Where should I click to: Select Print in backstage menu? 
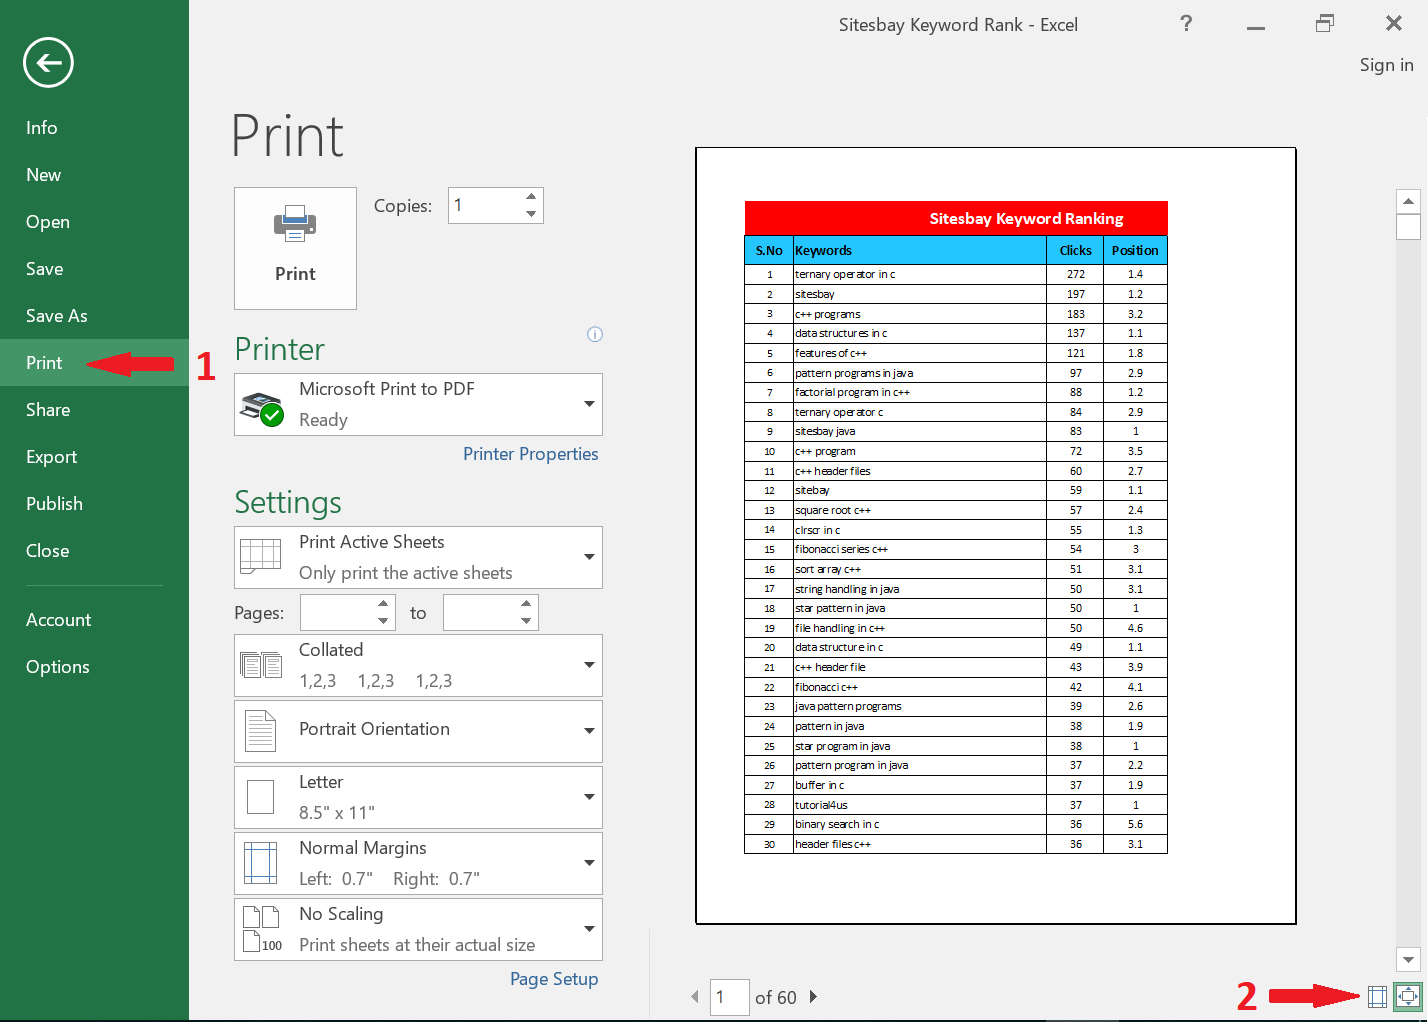tap(94, 363)
